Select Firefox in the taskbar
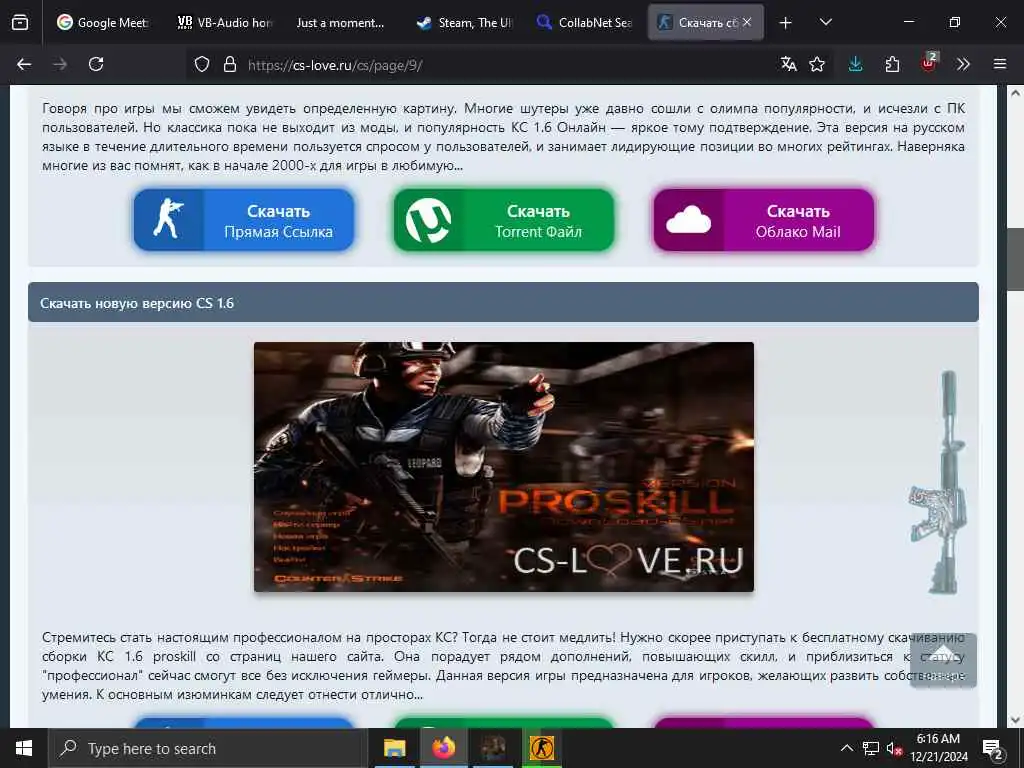 click(444, 748)
